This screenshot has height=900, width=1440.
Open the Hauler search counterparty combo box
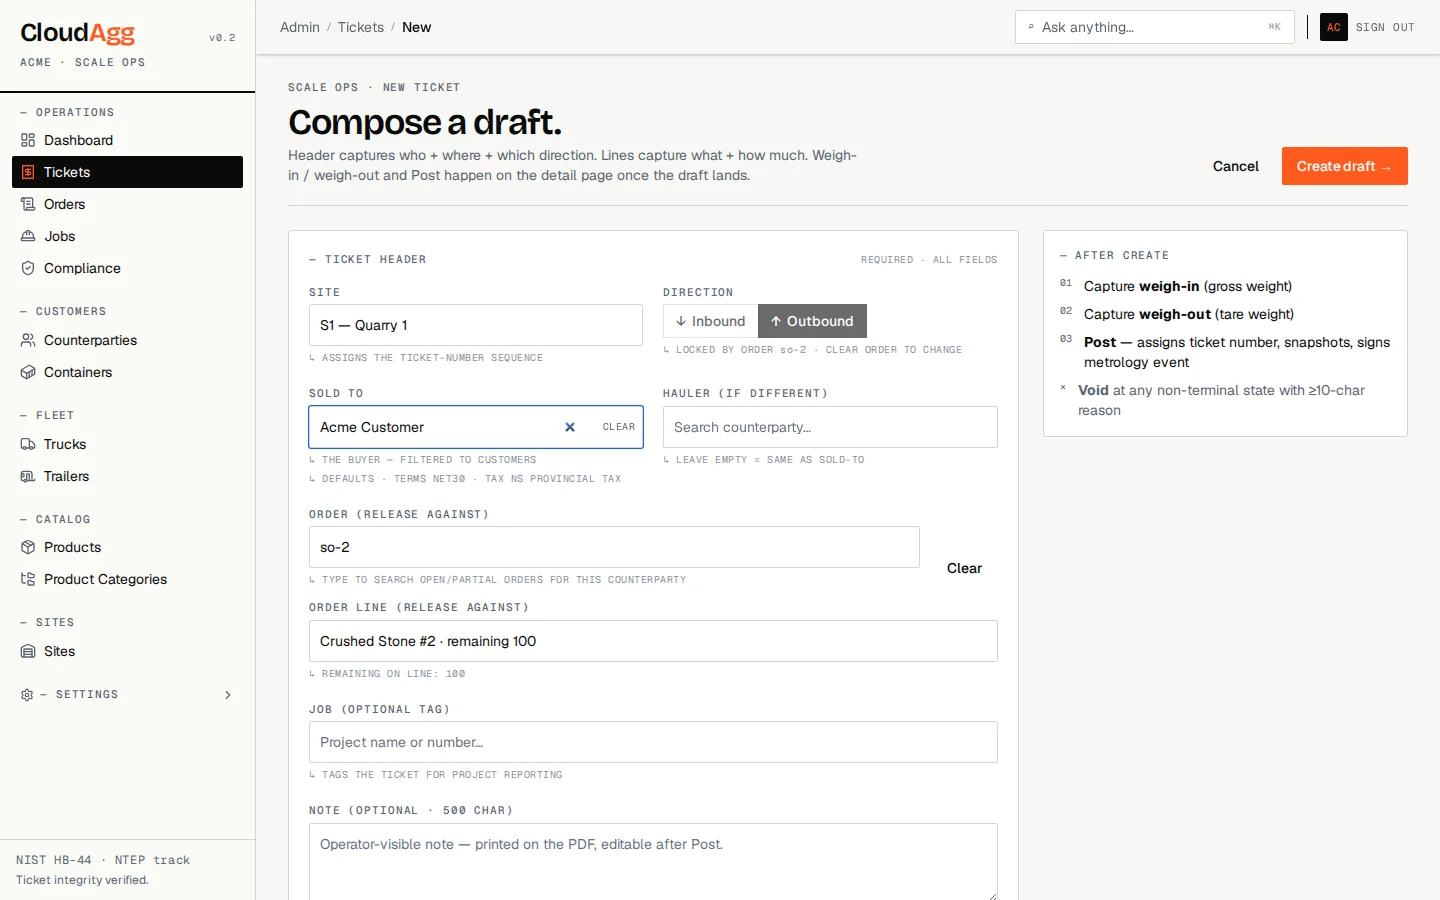coord(830,427)
